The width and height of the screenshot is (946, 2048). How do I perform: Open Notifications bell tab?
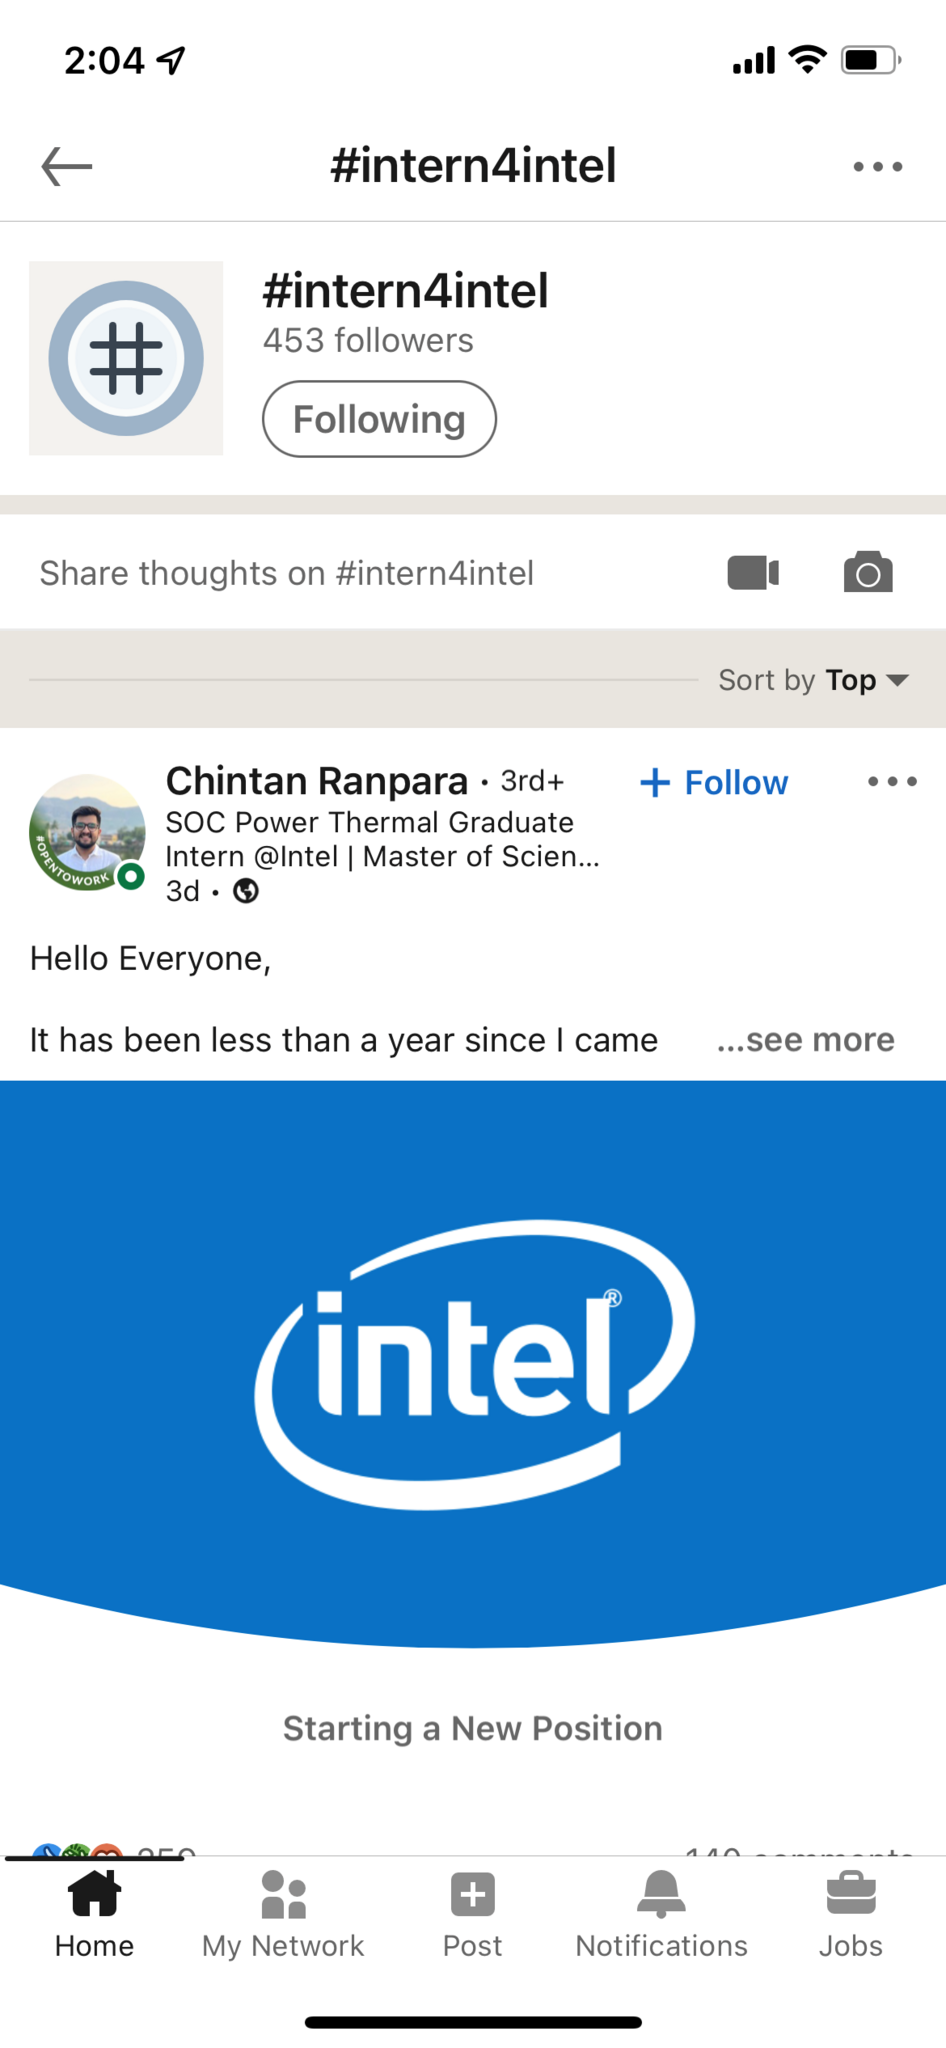point(661,1913)
